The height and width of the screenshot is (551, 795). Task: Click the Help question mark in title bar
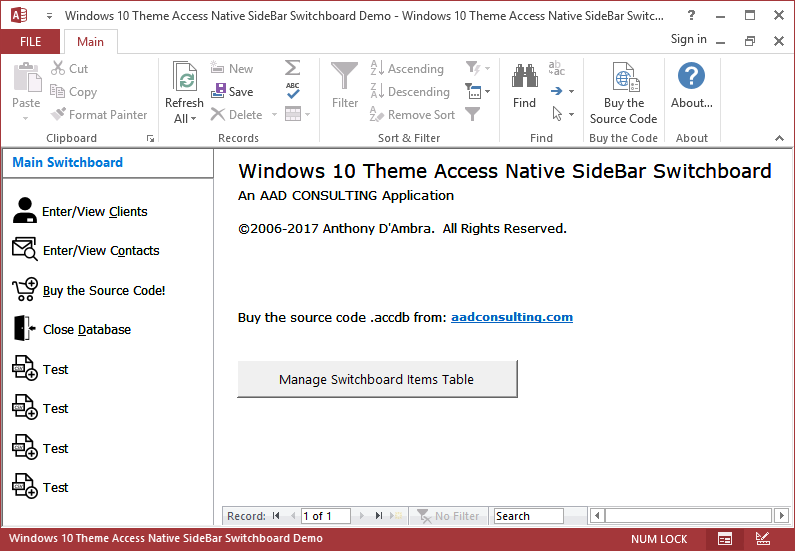coord(692,16)
